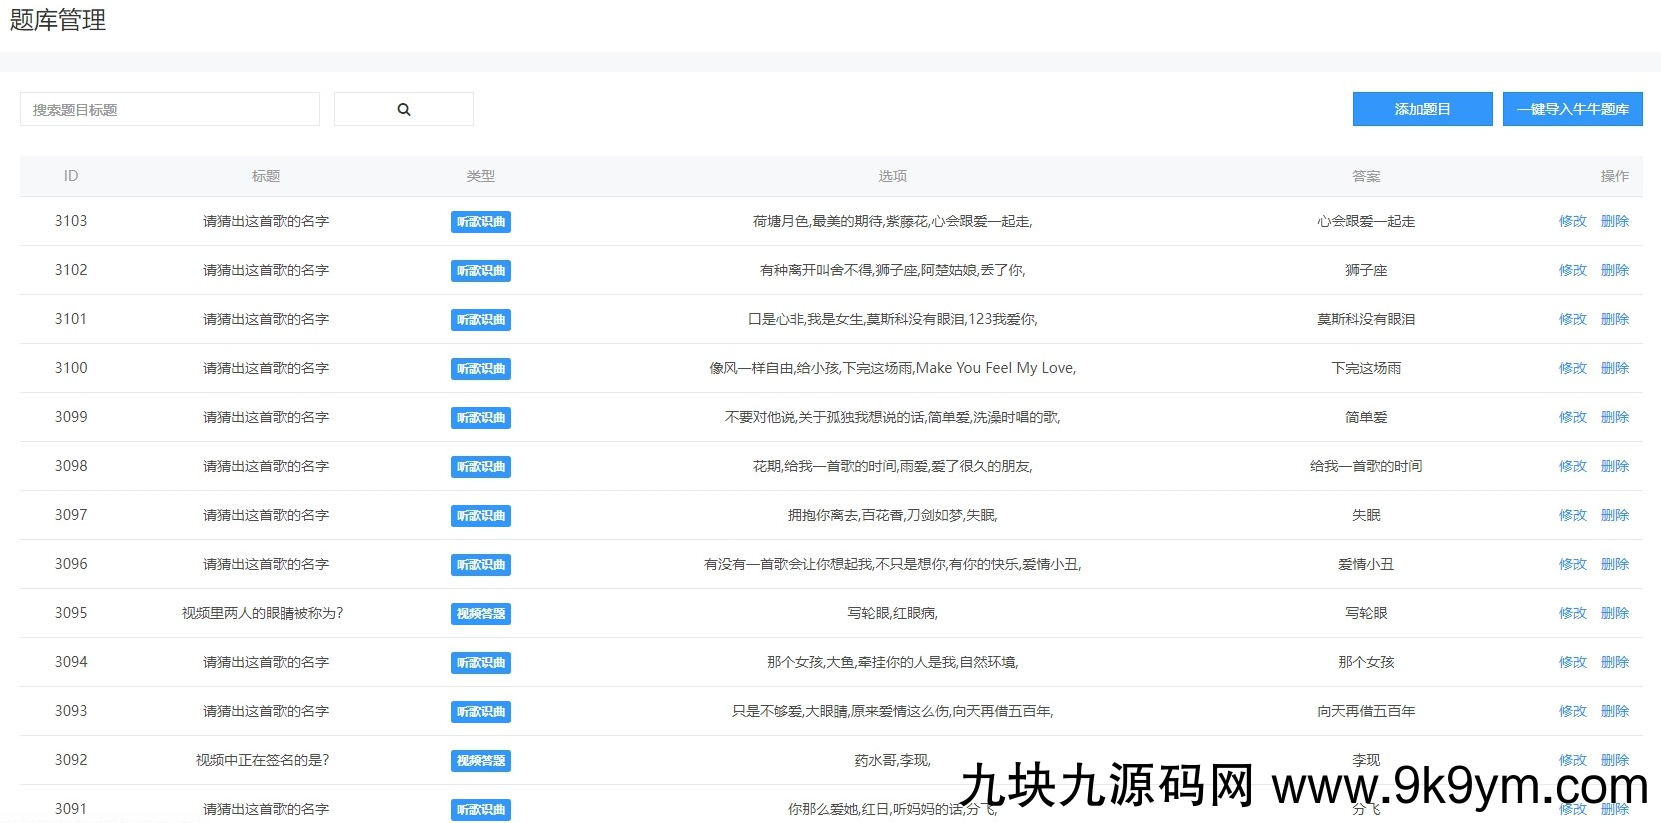Type in the search question title field

click(170, 109)
